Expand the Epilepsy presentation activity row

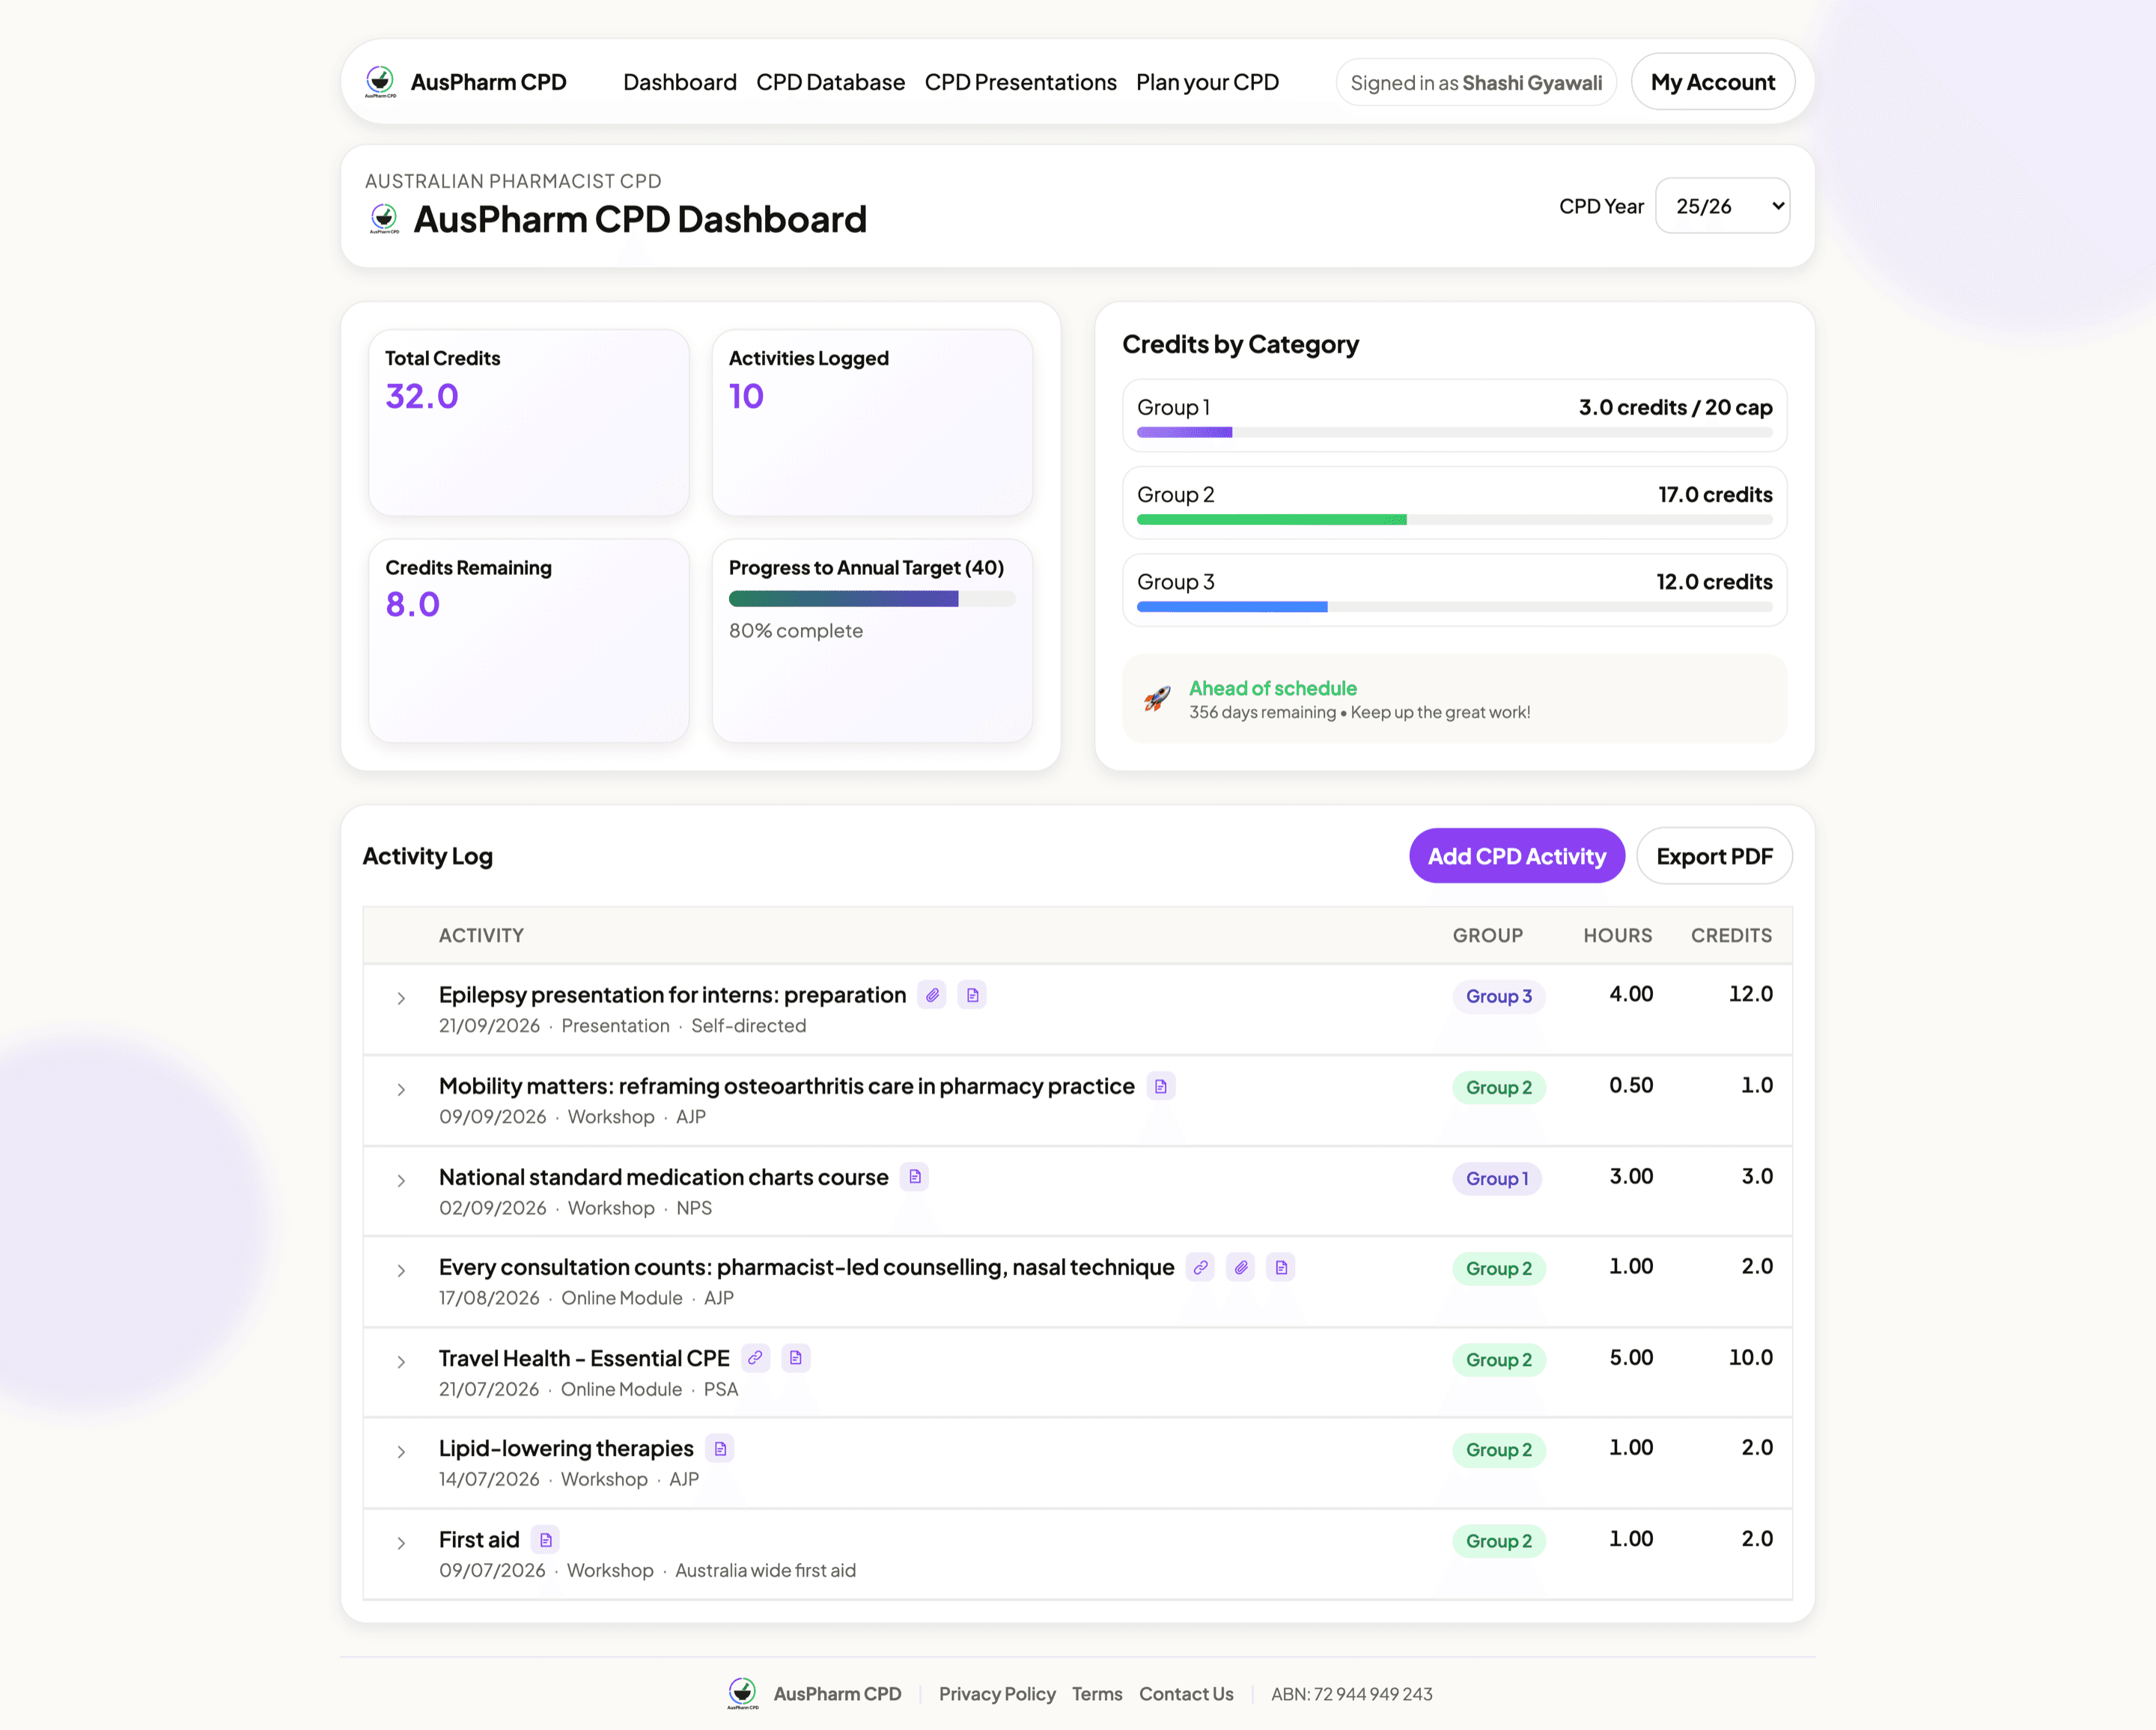401,999
